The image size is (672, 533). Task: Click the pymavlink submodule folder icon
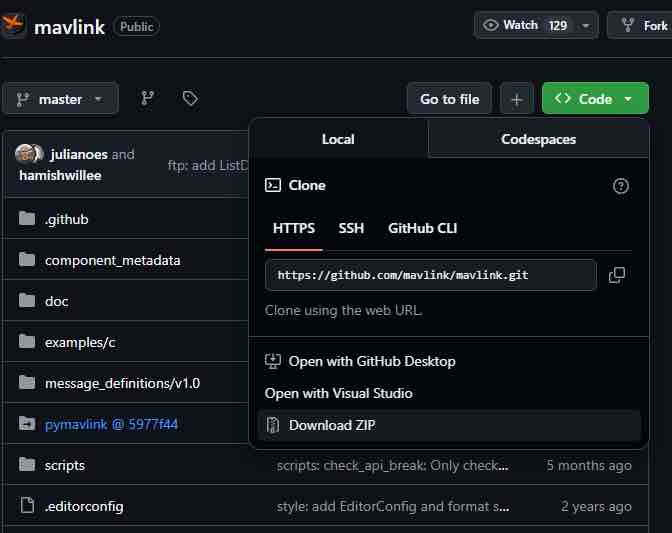click(27, 424)
